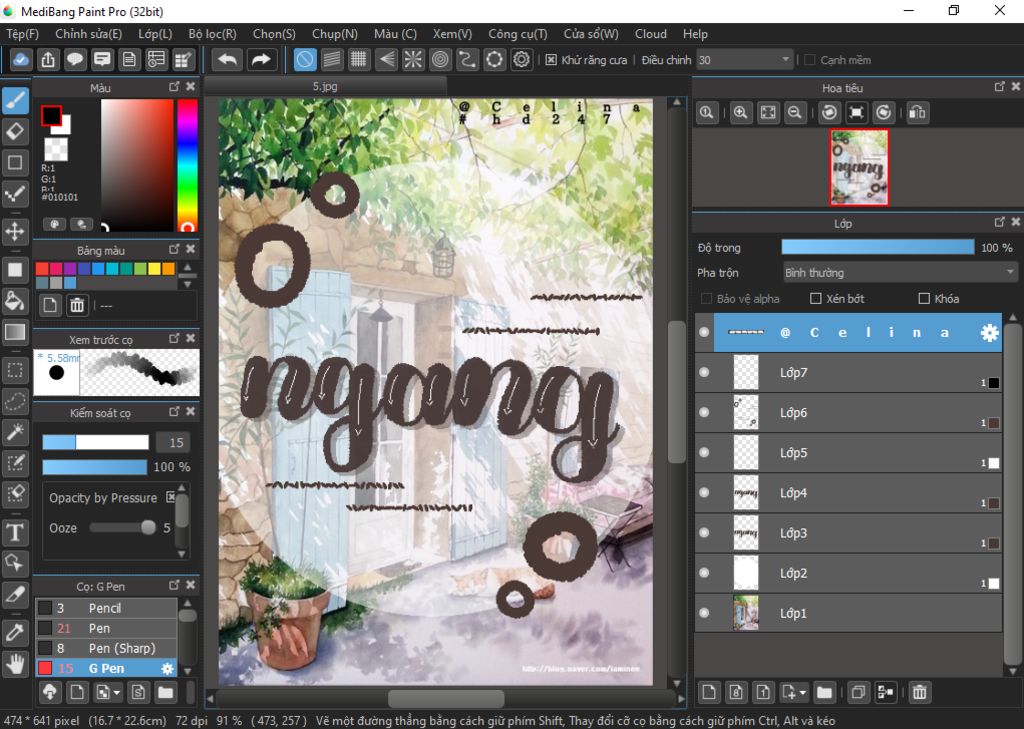Image resolution: width=1024 pixels, height=729 pixels.
Task: Open brush add dropdown arrow
Action: tap(117, 692)
